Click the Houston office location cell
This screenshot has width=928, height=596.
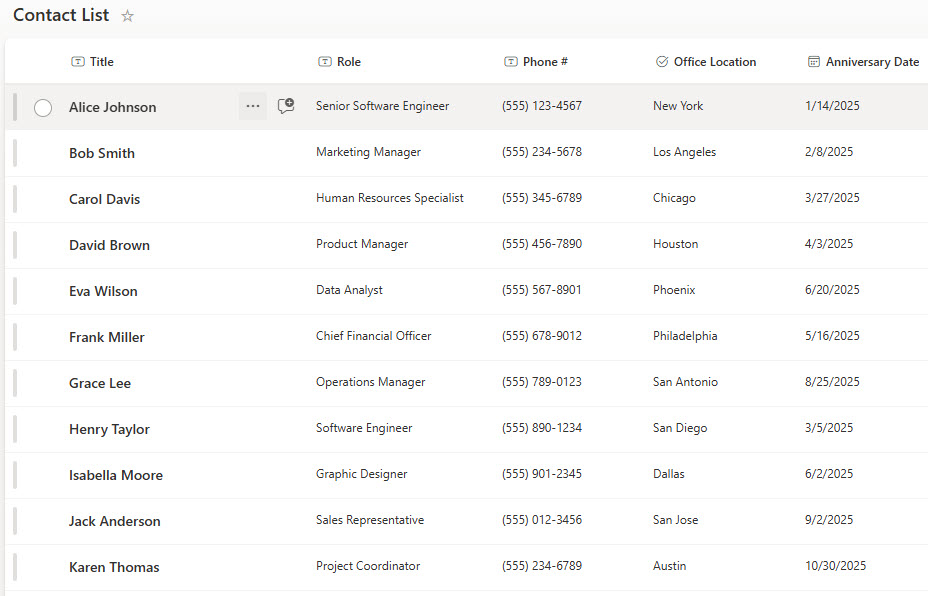pyautogui.click(x=675, y=244)
